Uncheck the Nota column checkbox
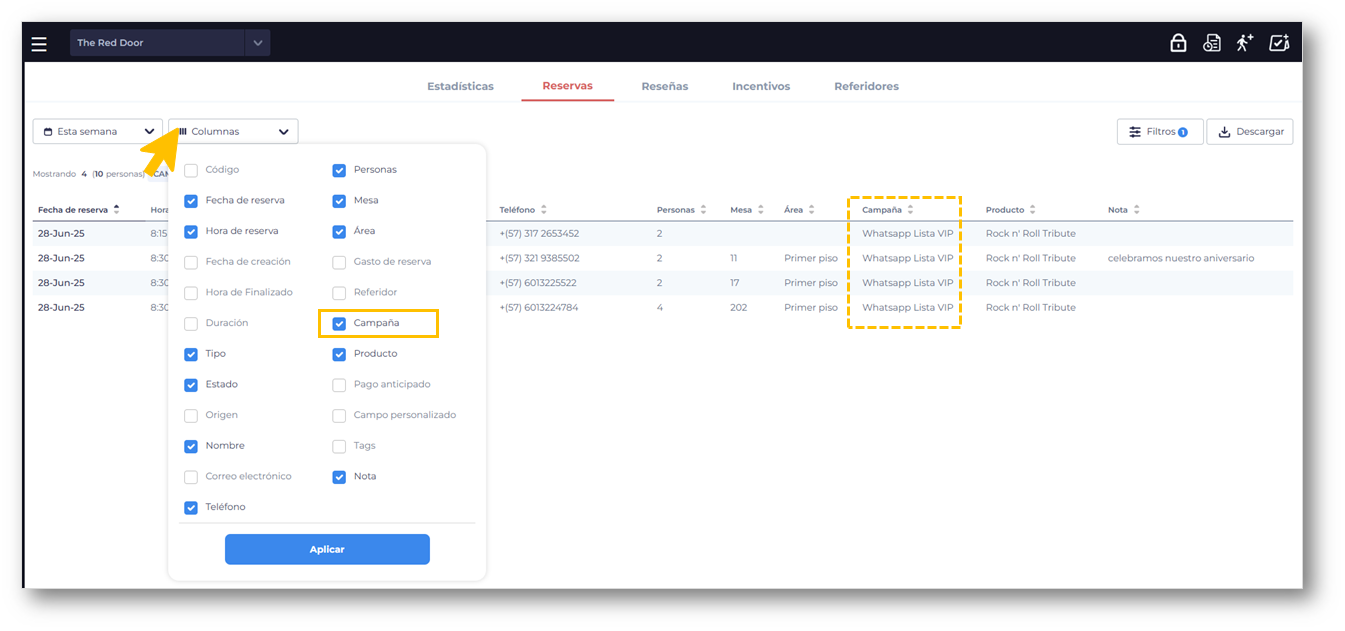 pyautogui.click(x=339, y=477)
